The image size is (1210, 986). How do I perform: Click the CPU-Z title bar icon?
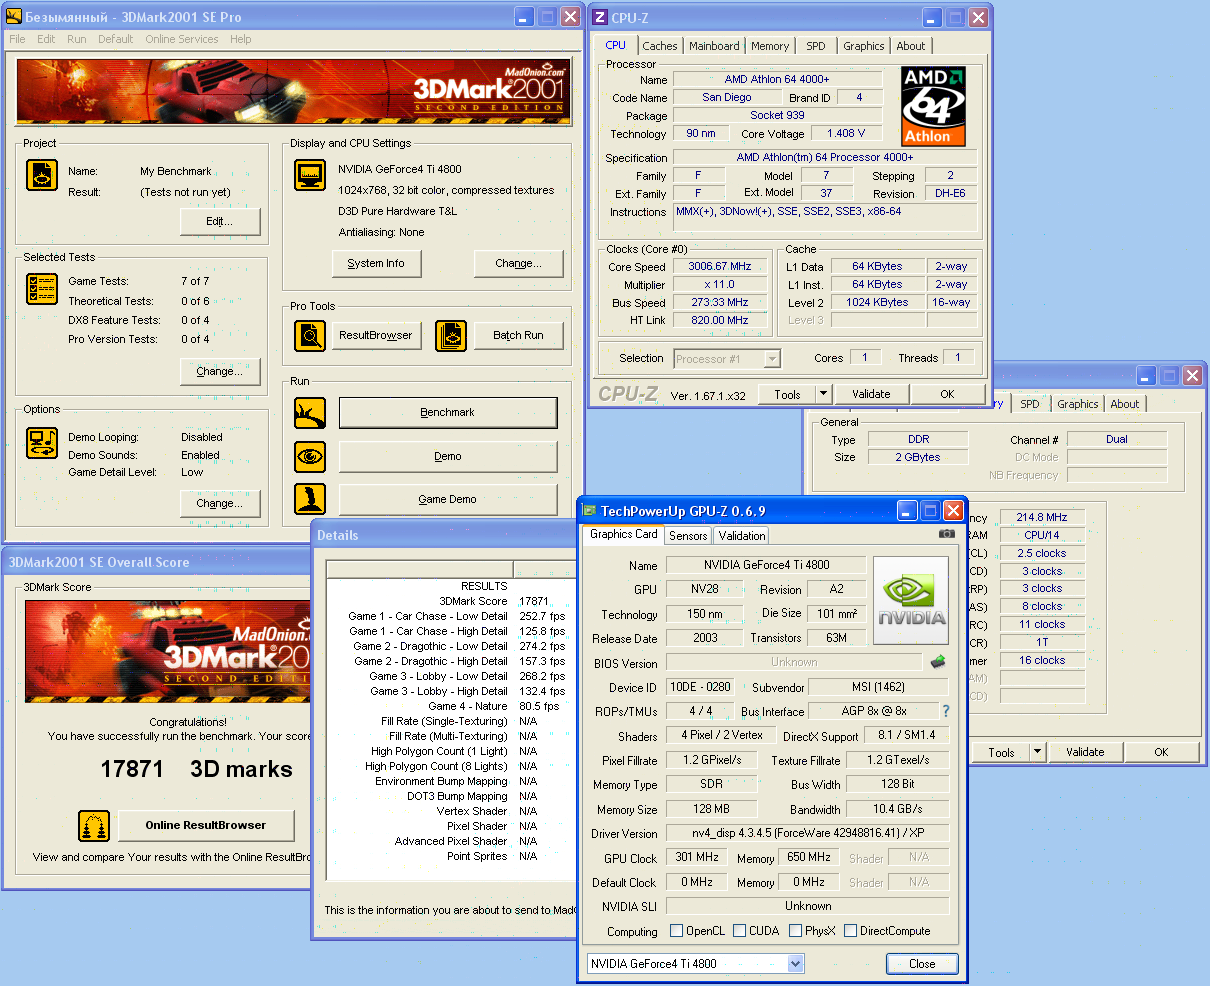[601, 17]
